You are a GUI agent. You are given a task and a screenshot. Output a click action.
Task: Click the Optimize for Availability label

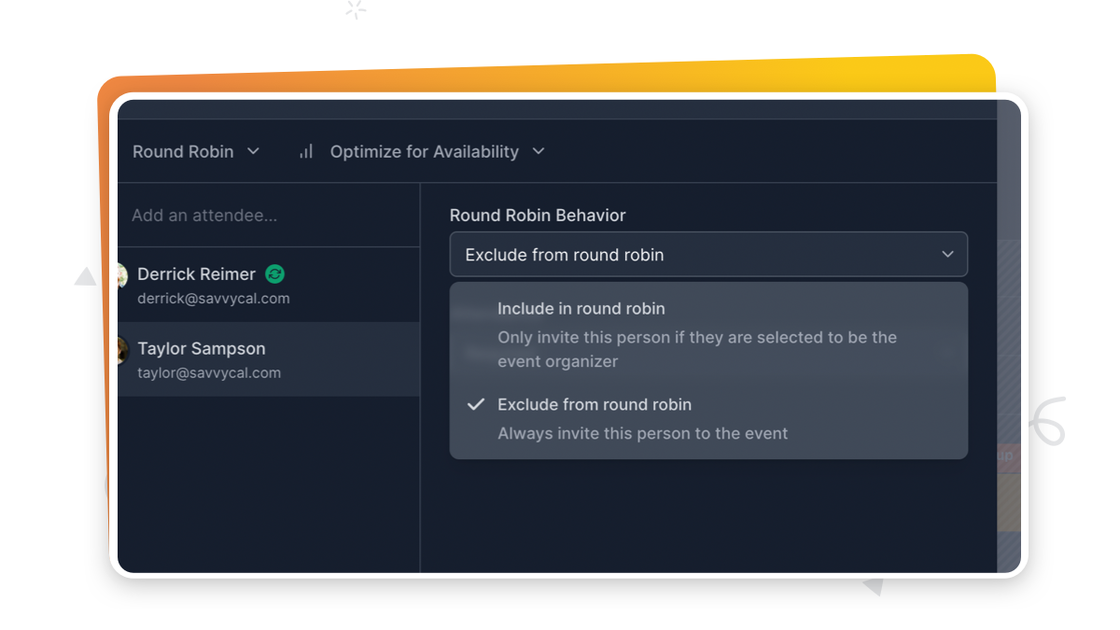[424, 152]
